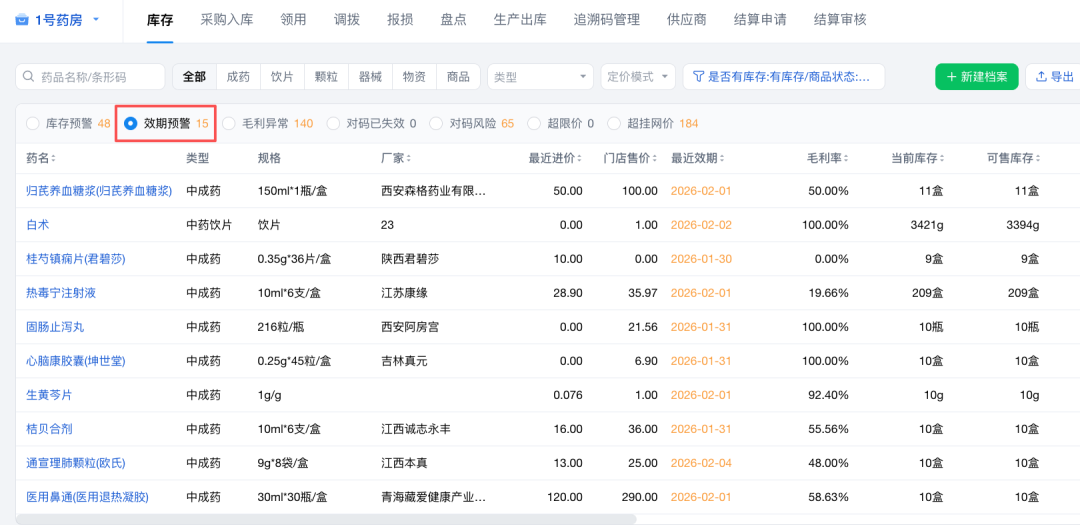Screen dimensions: 1080x525
Task: Switch to the 采购入库 tab
Action: pyautogui.click(x=227, y=20)
